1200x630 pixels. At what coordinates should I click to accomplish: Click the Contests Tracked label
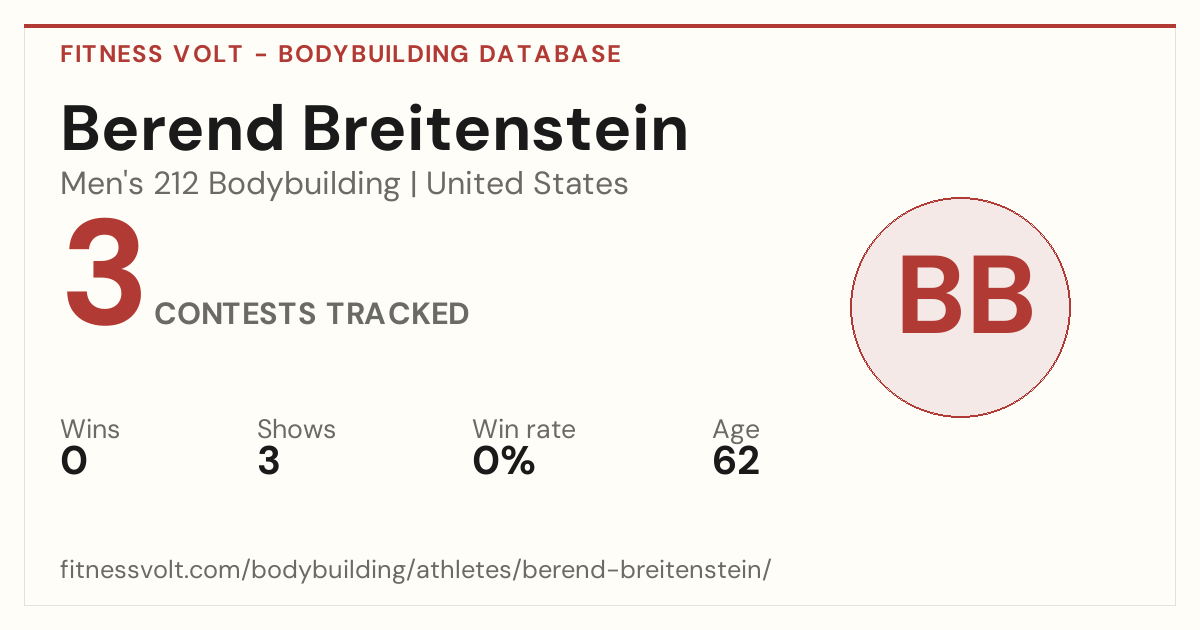click(x=312, y=314)
